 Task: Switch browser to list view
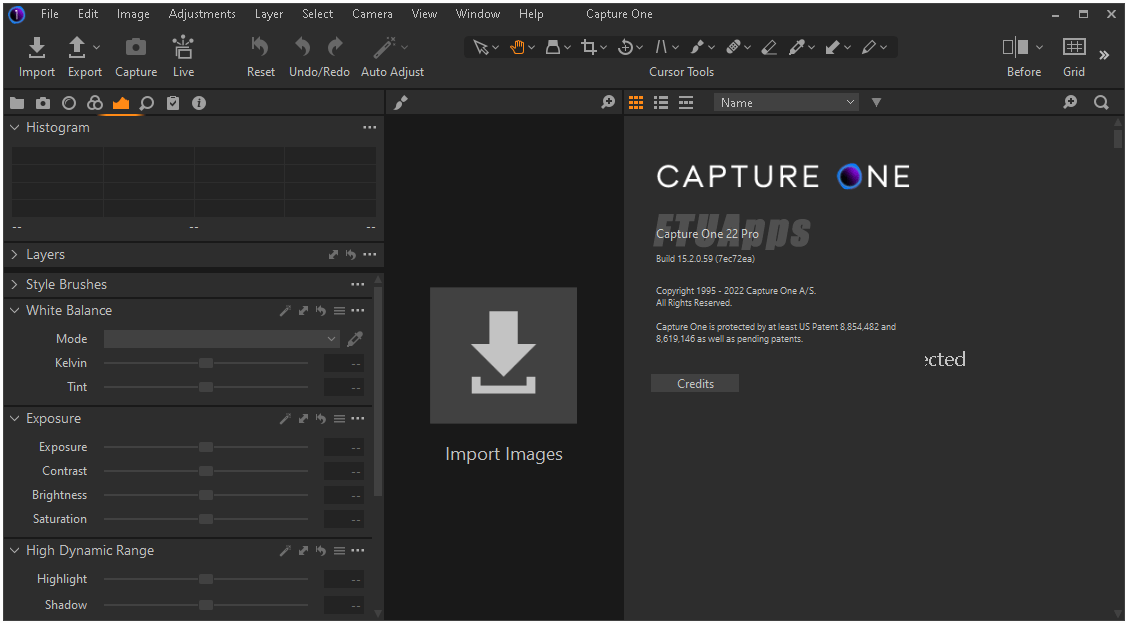click(x=661, y=103)
